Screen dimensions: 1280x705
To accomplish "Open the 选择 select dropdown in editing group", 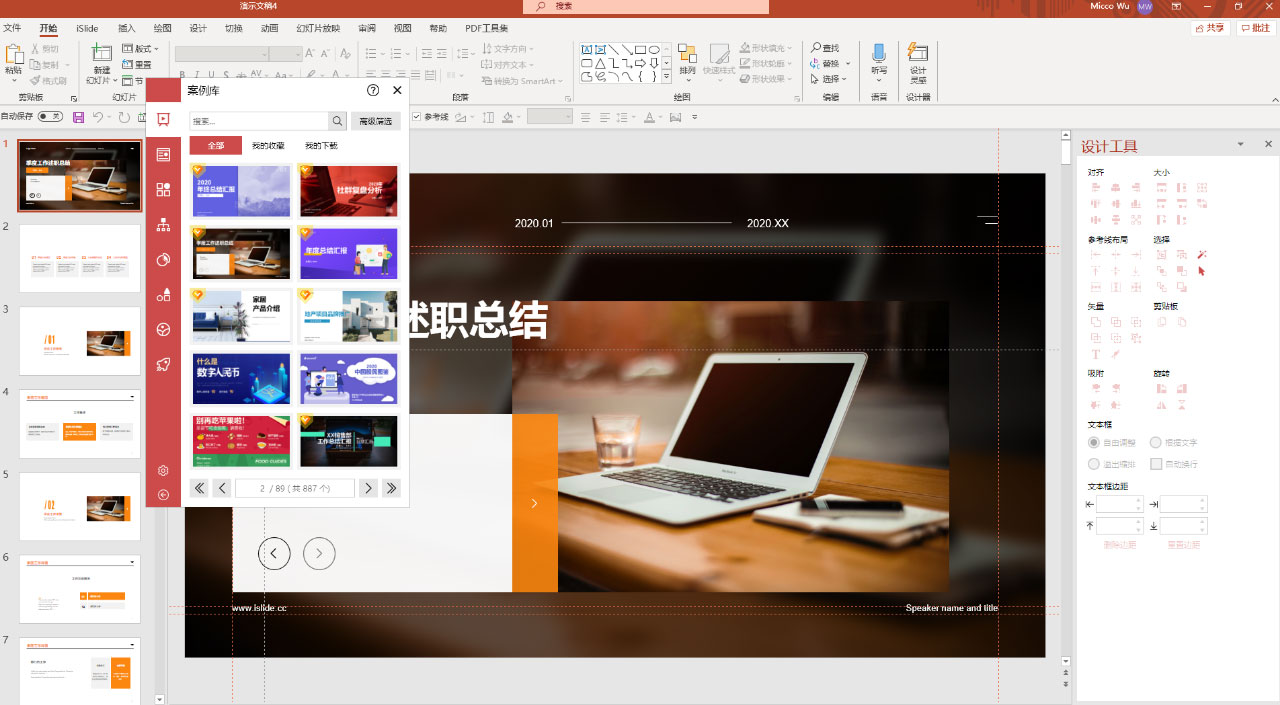I will [833, 79].
